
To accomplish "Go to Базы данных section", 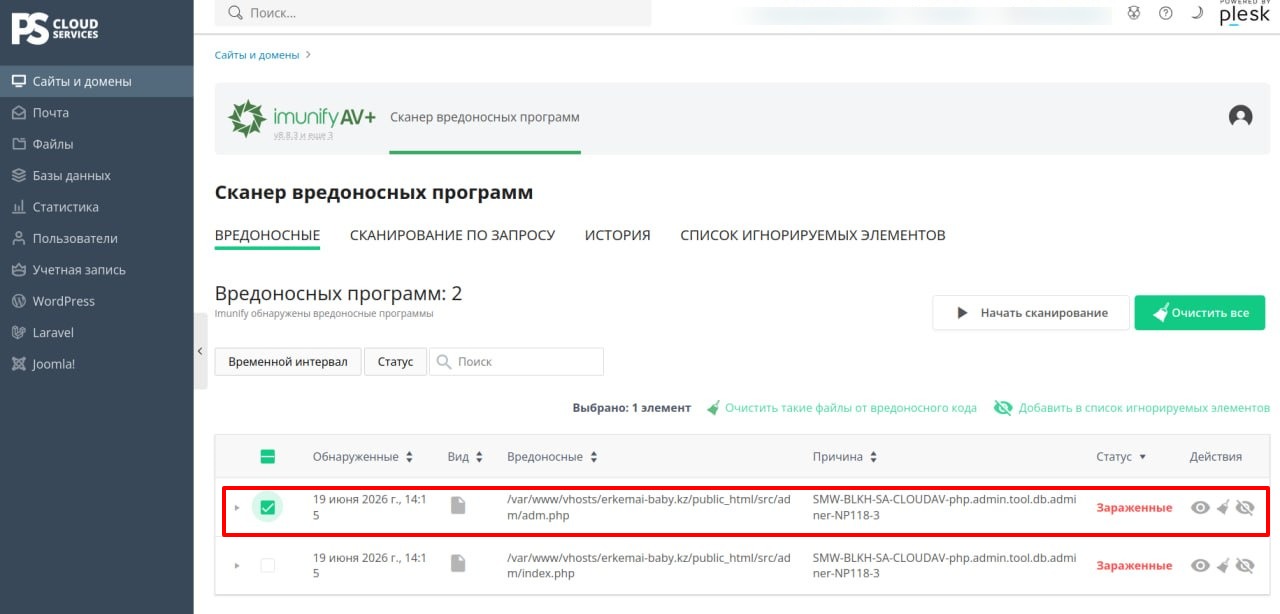I will coord(96,176).
